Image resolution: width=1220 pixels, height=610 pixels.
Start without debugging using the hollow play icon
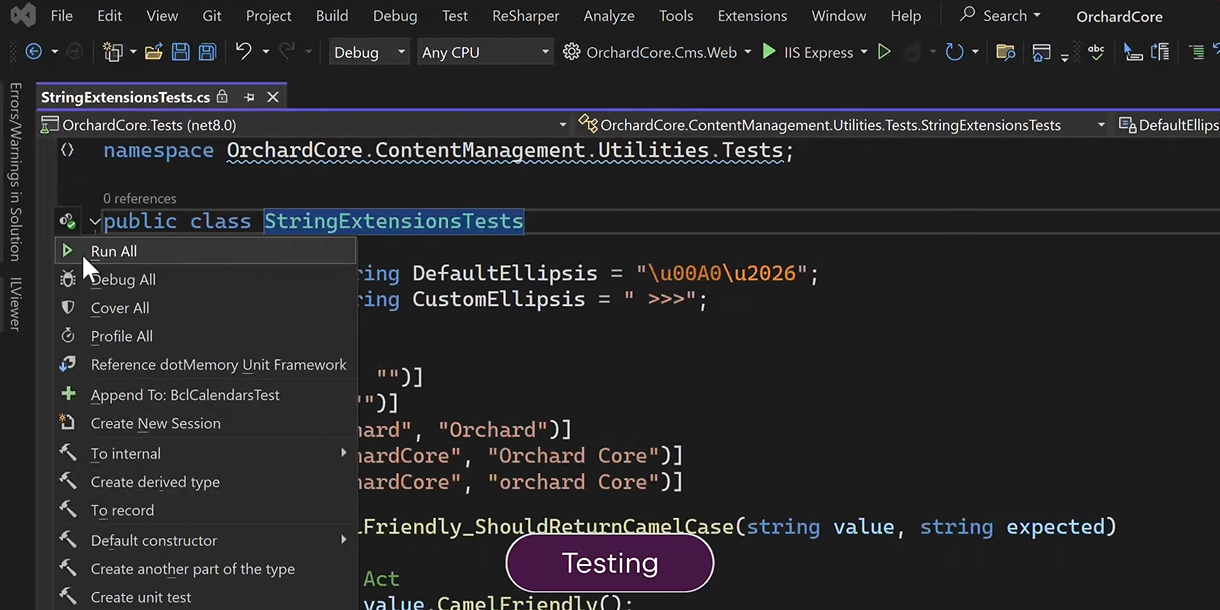click(x=884, y=52)
